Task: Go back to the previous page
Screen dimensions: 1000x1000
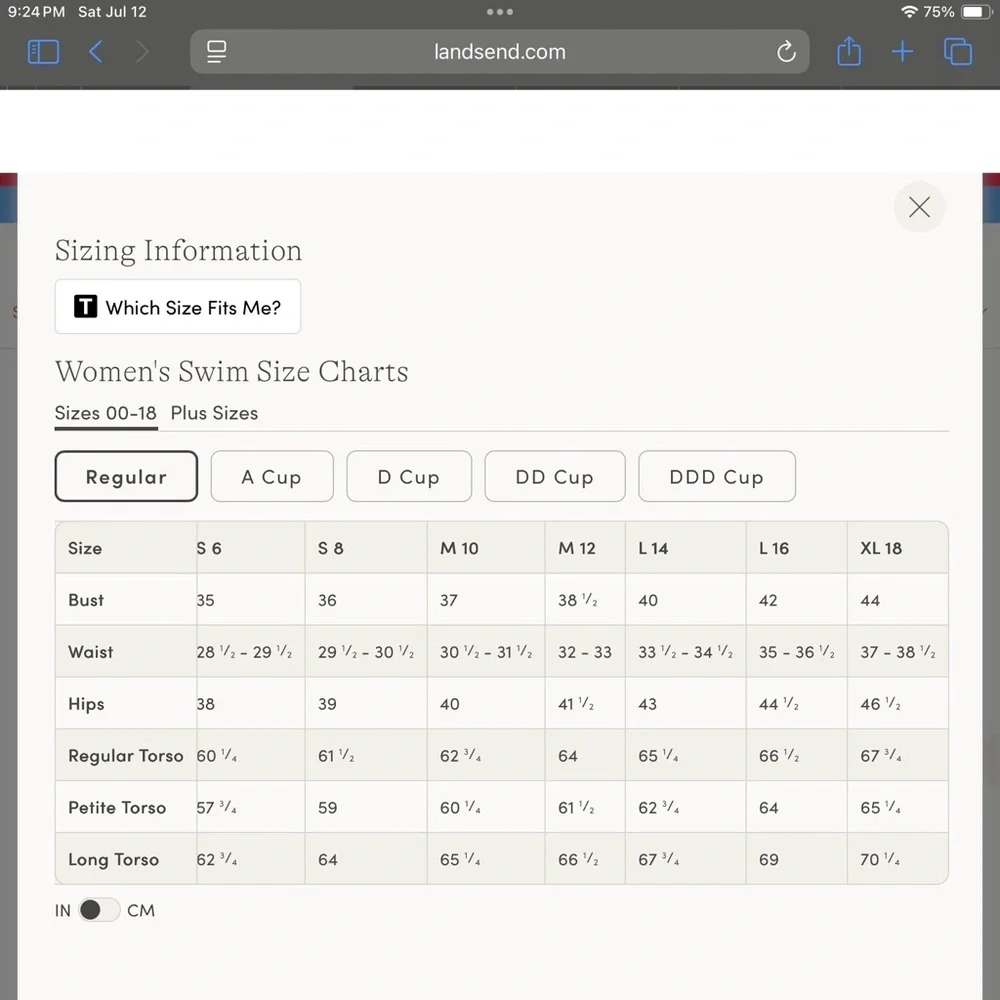Action: pyautogui.click(x=96, y=52)
